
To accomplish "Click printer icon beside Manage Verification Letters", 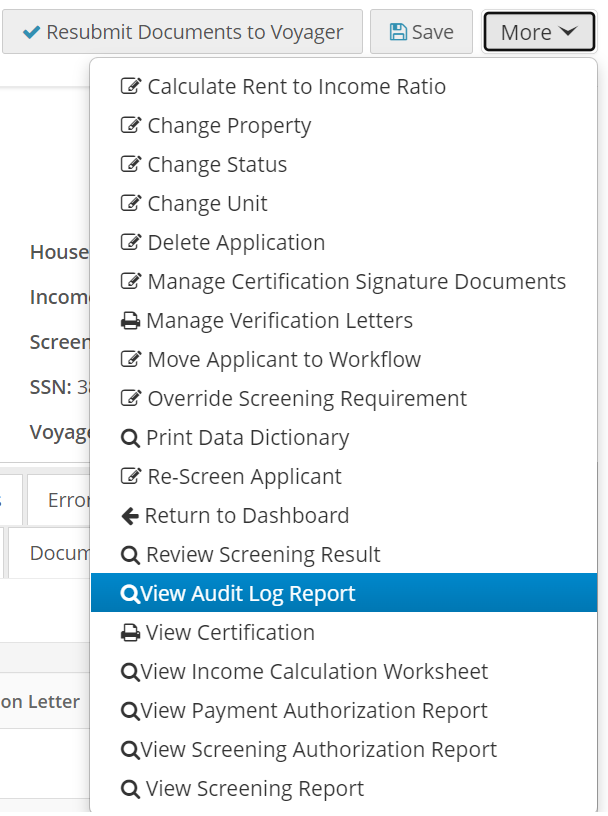I will (x=130, y=321).
